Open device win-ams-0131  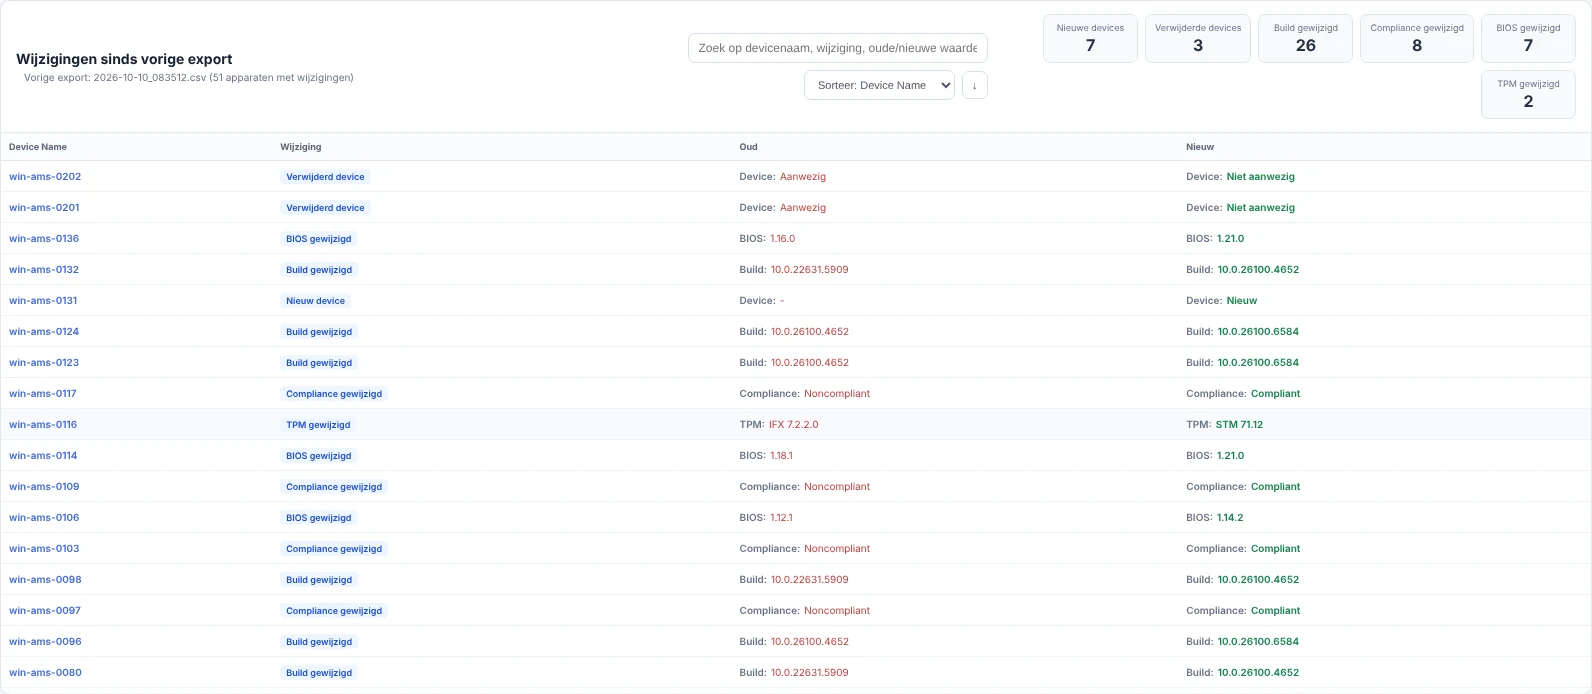(x=43, y=301)
